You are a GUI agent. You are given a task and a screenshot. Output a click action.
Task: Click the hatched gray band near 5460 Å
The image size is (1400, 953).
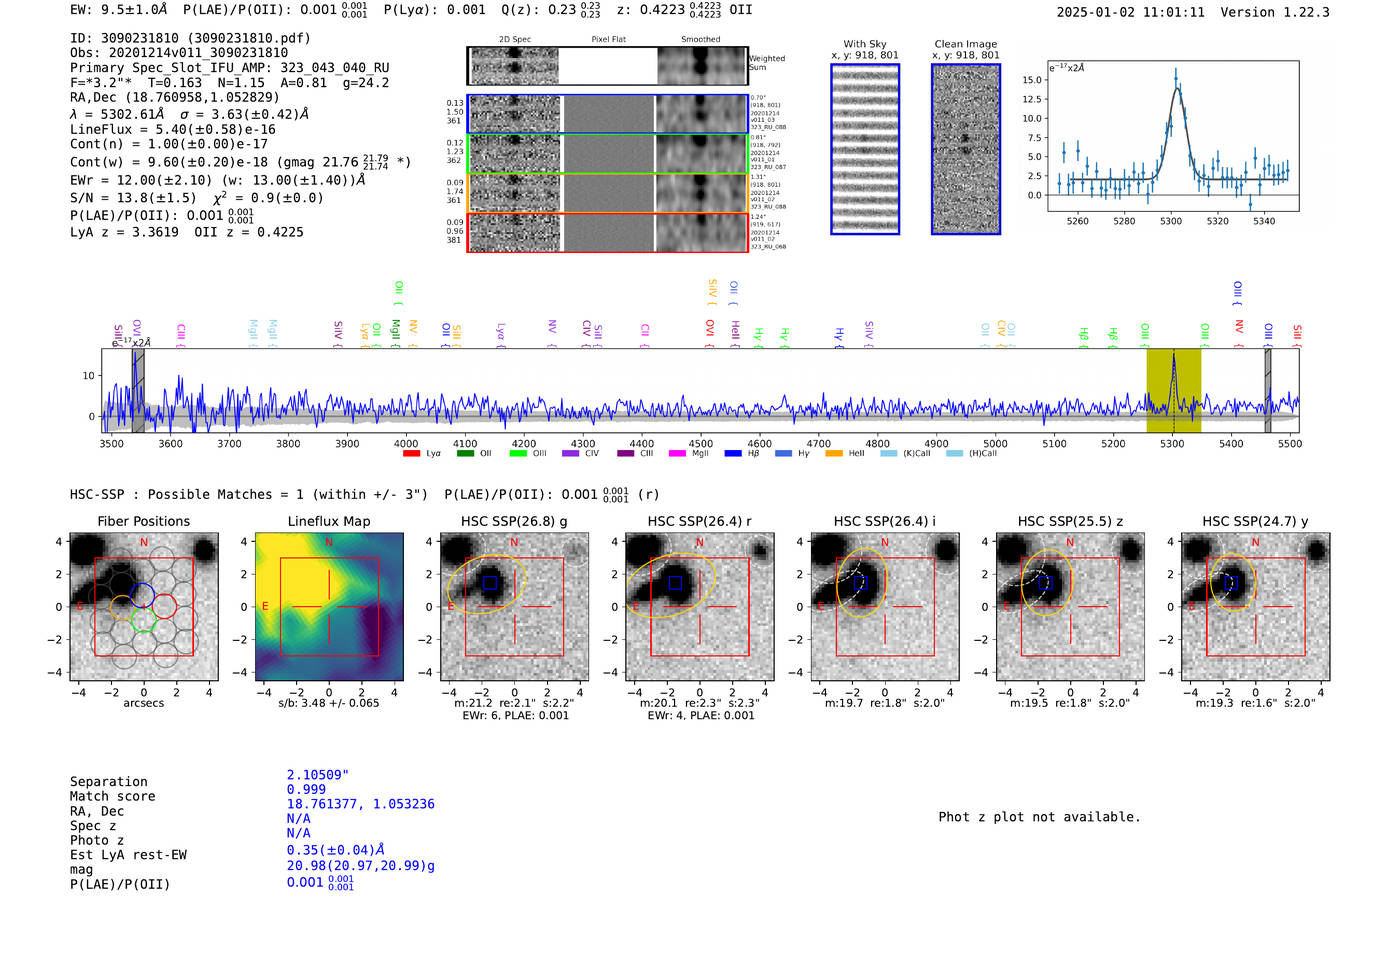(1268, 390)
